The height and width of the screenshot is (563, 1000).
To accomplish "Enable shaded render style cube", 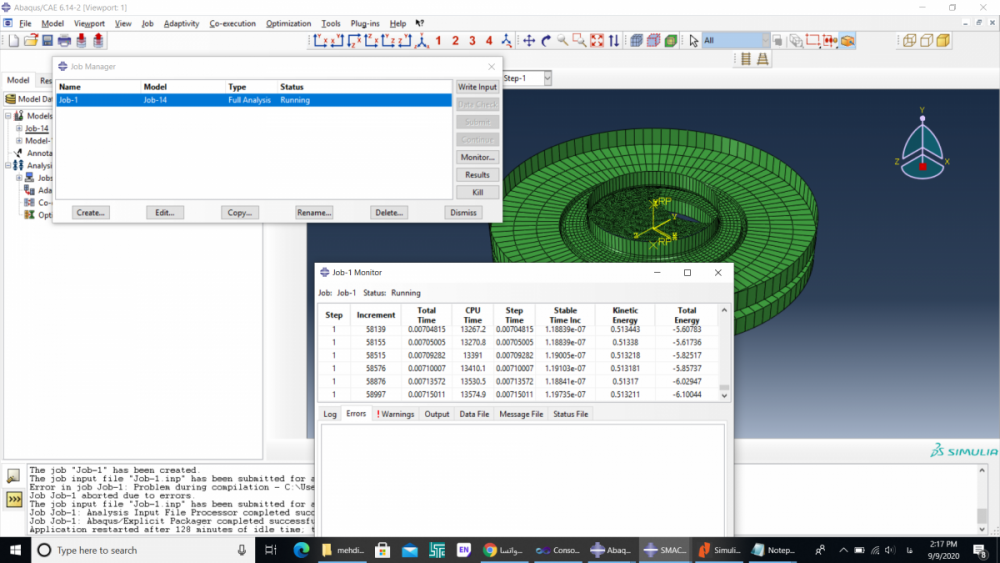I will (943, 41).
